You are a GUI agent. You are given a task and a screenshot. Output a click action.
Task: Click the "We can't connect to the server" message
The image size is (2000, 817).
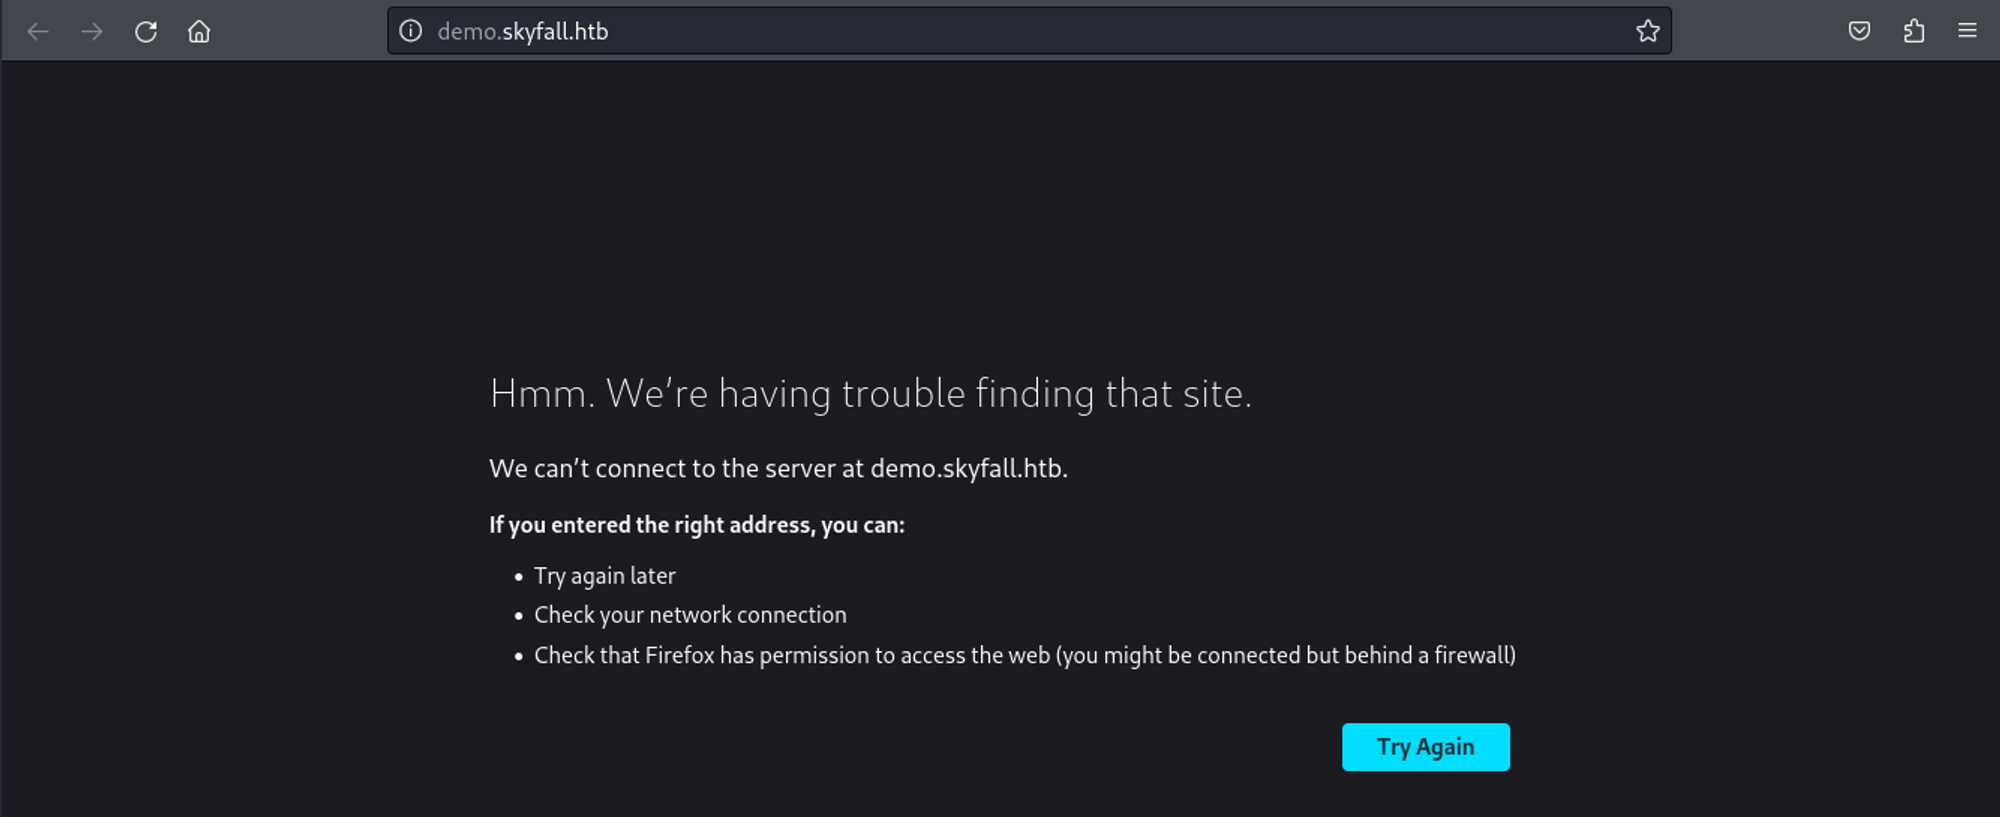(x=778, y=468)
